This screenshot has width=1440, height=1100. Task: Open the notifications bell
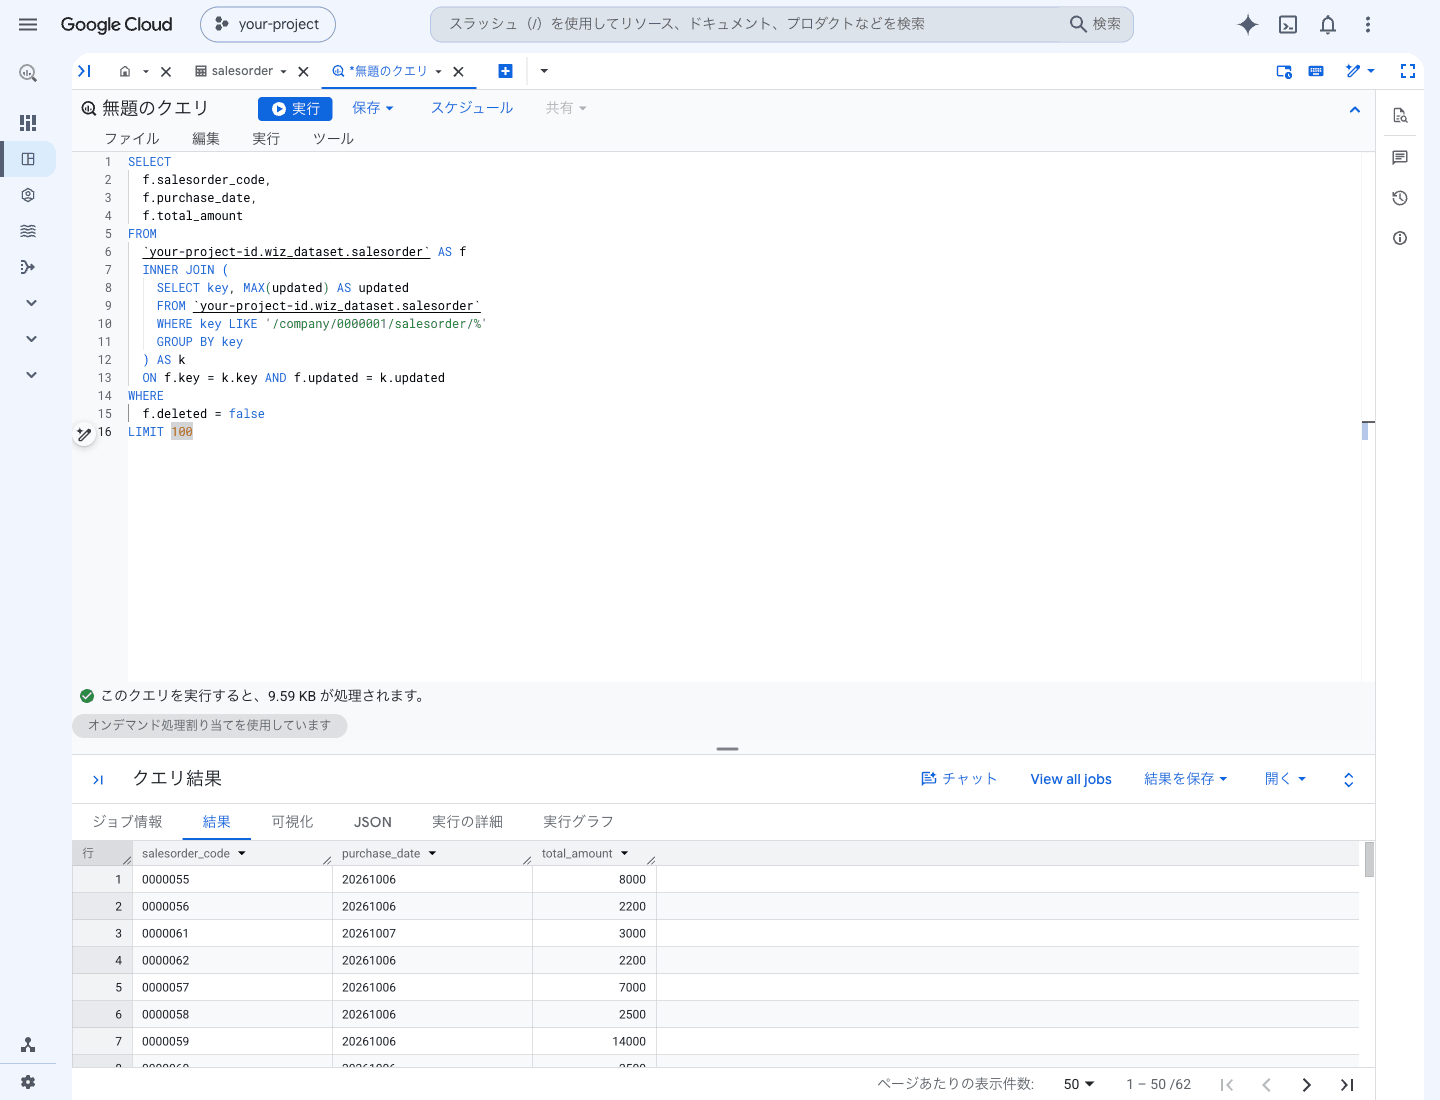(x=1328, y=25)
